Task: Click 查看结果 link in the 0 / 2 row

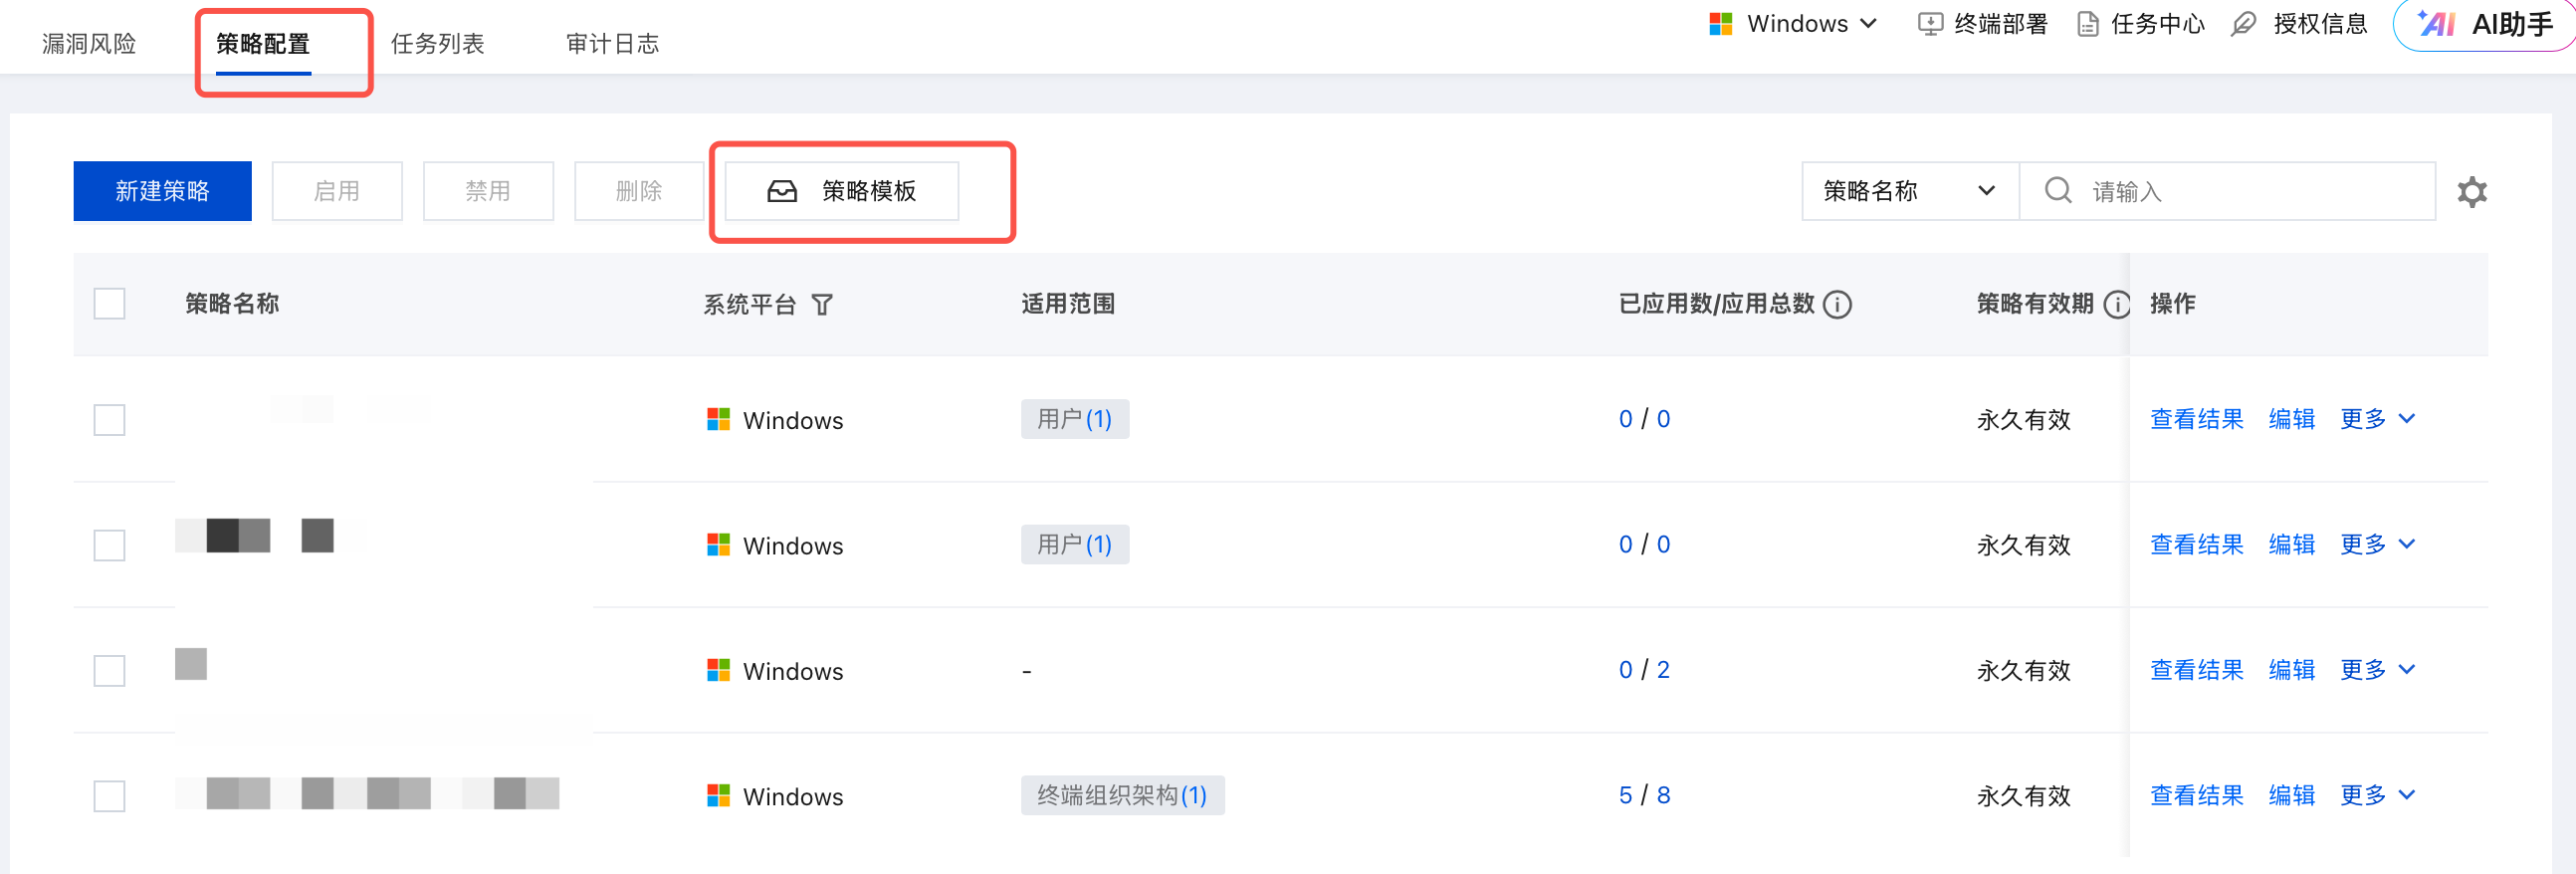Action: (x=2196, y=670)
